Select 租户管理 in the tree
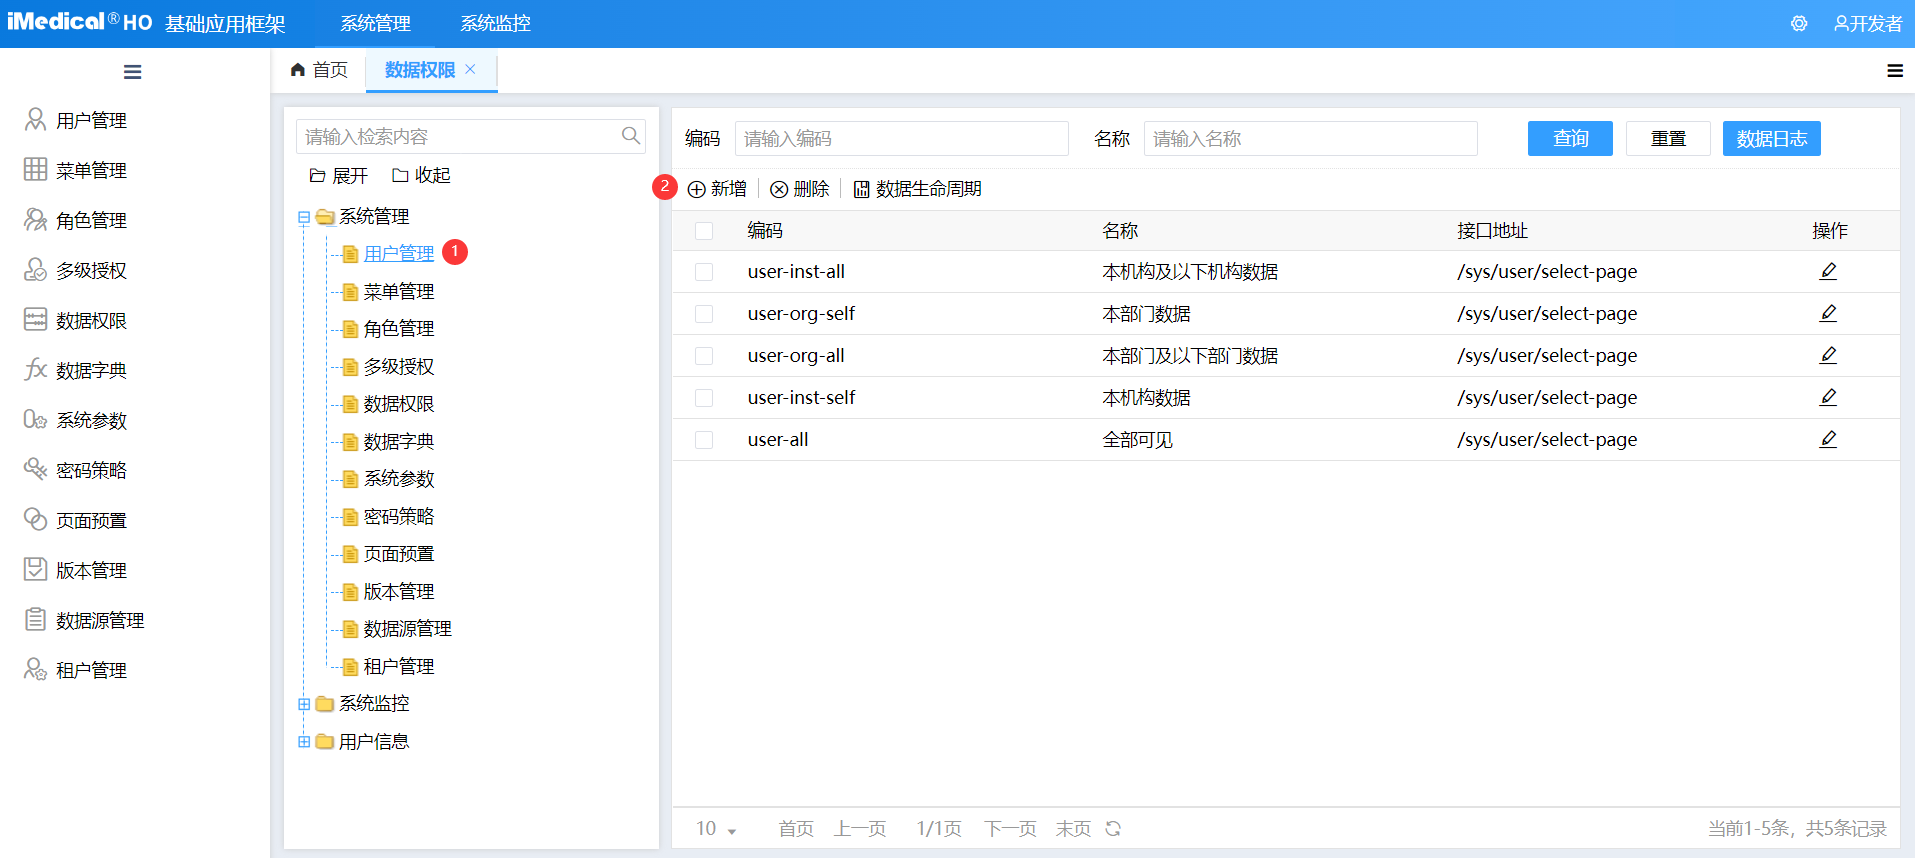 tap(399, 667)
